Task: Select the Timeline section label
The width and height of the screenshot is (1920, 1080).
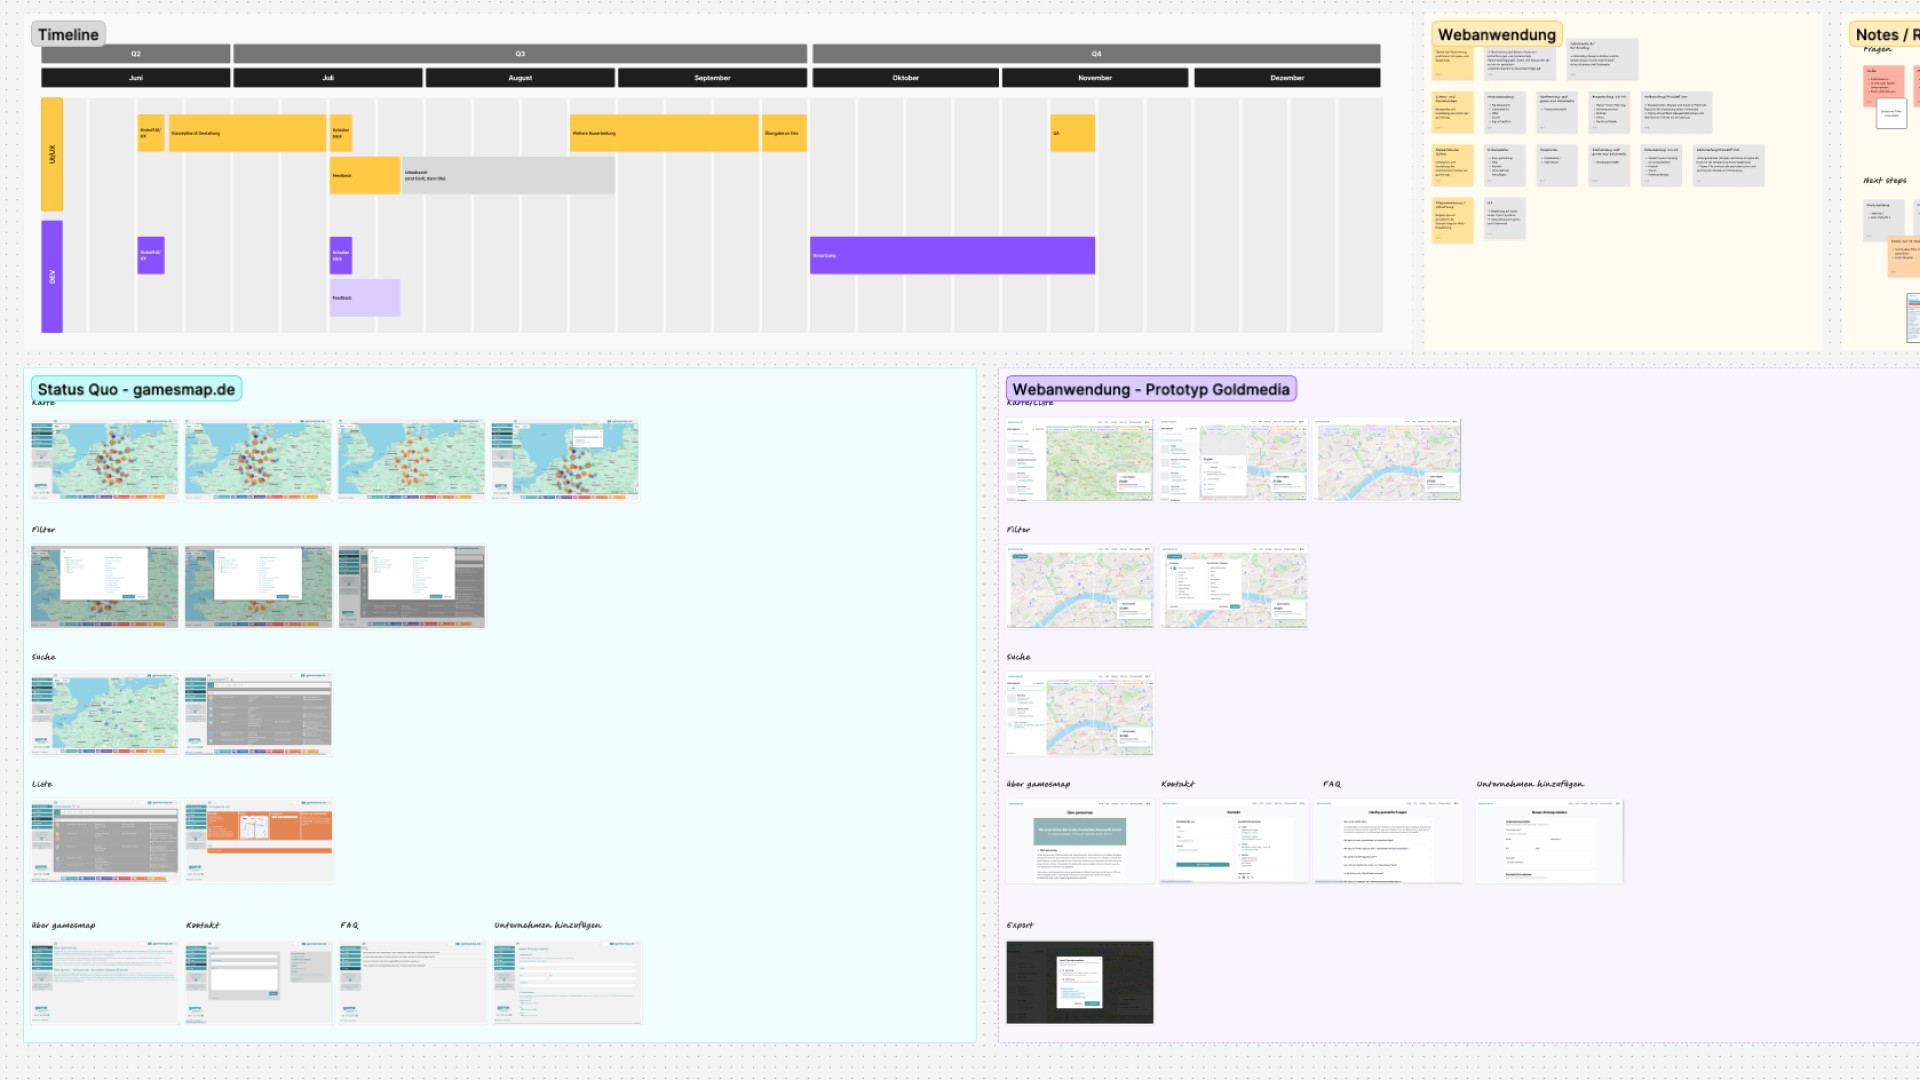Action: click(x=68, y=33)
